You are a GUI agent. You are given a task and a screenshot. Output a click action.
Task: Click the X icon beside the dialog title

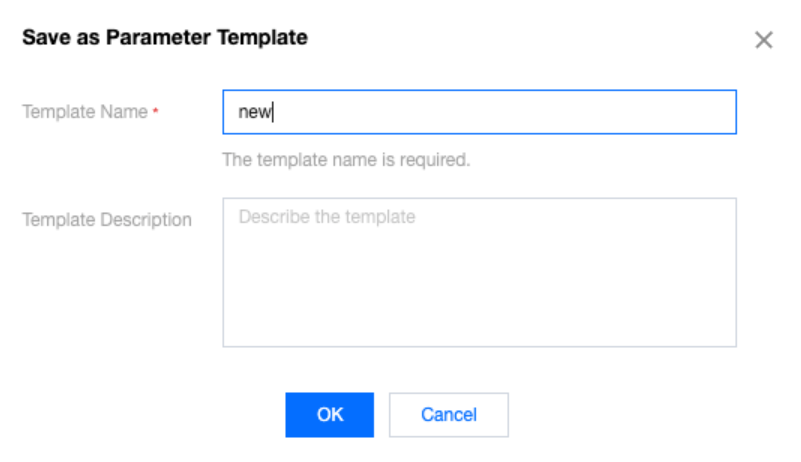[x=763, y=40]
